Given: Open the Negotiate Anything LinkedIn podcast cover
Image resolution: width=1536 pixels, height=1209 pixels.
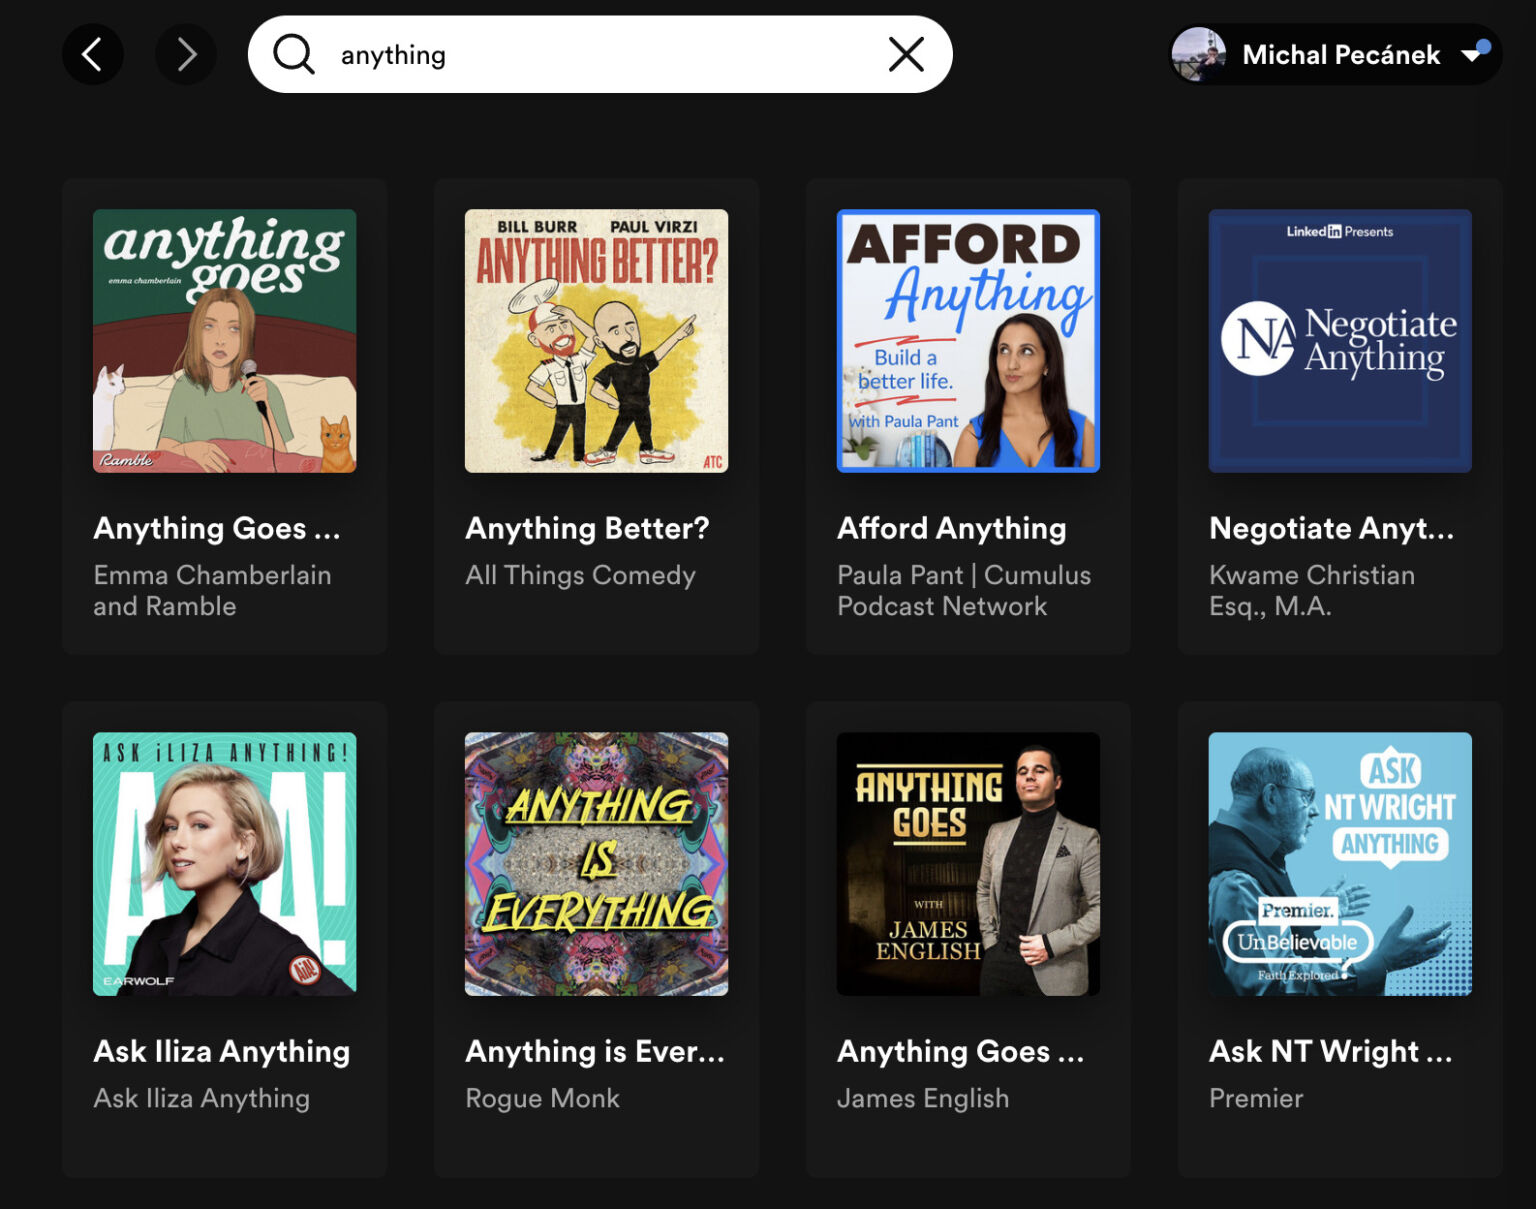Looking at the screenshot, I should 1340,341.
